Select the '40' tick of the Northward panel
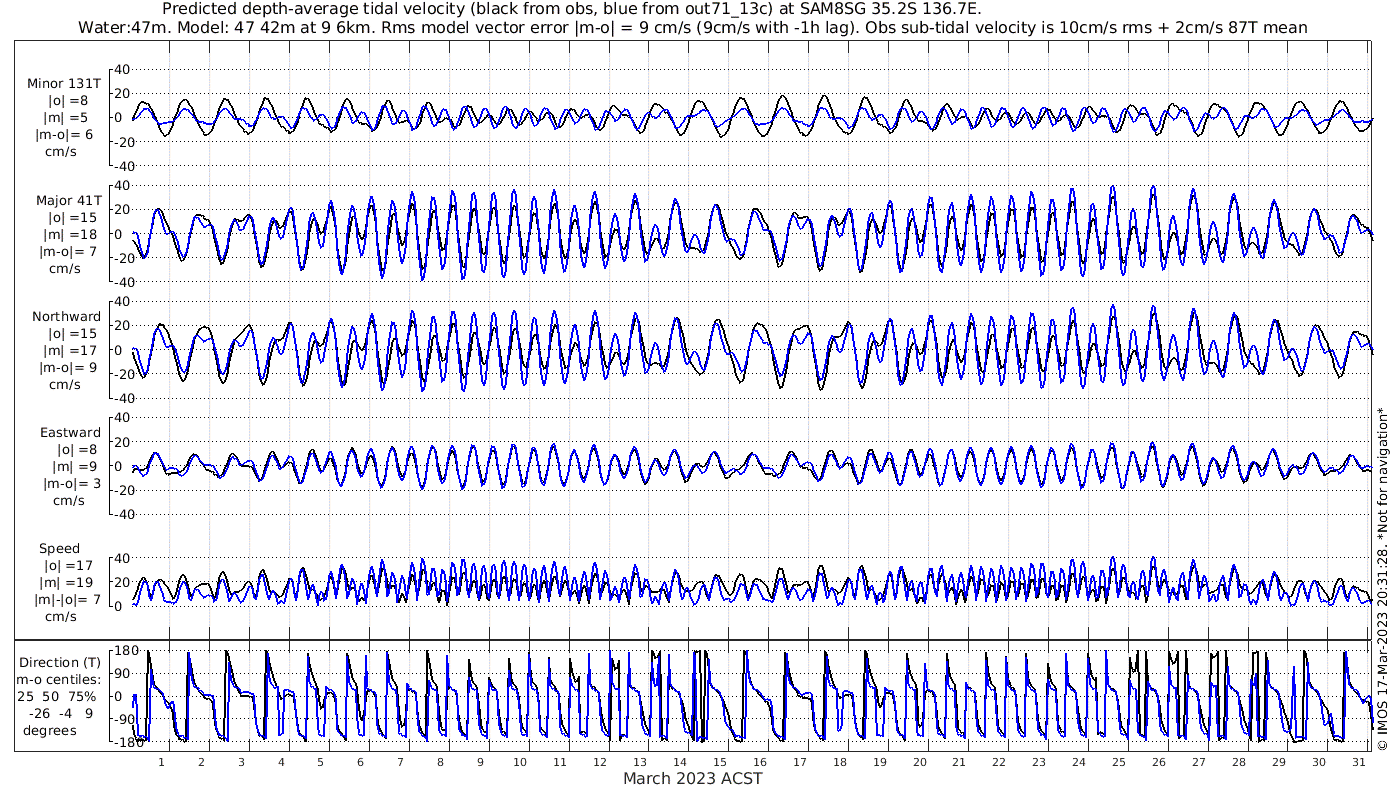1400x800 pixels. 123,301
